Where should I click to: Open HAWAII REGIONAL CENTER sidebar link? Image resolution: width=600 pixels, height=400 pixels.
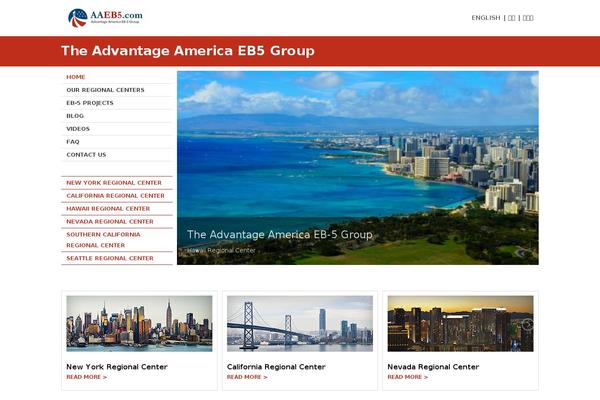coord(108,209)
